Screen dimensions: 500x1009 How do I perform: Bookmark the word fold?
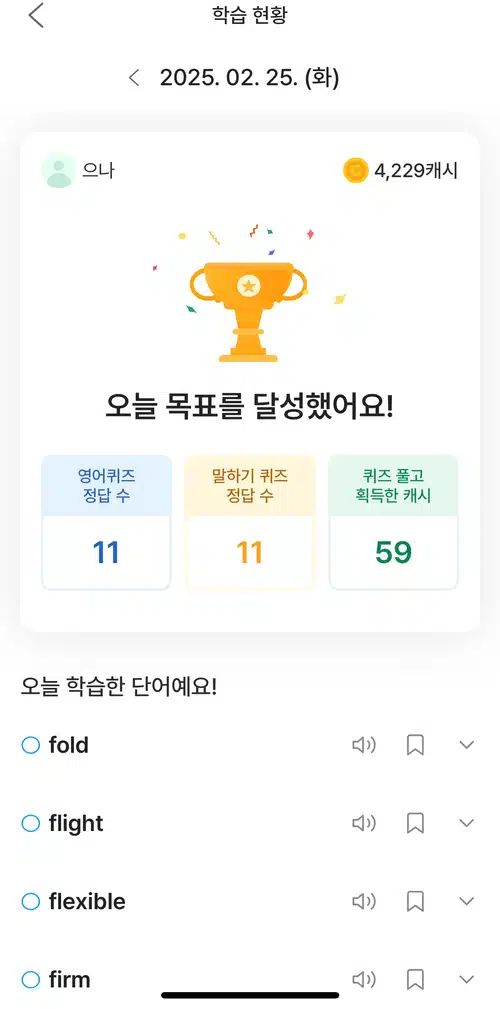416,745
